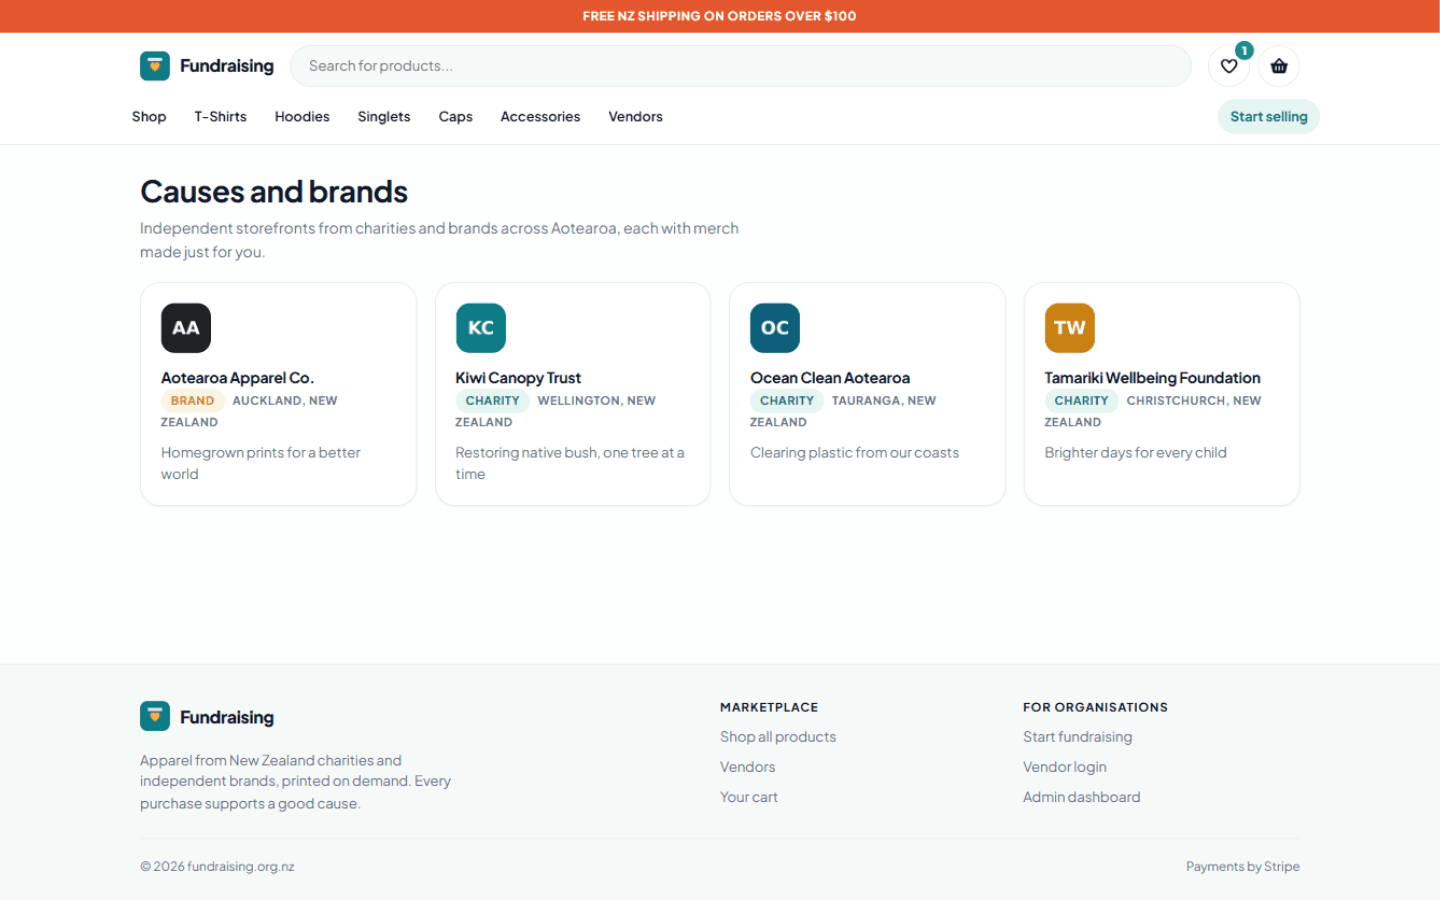
Task: Open the TW avatar for Tamariki Wellbeing Foundation
Action: coord(1070,328)
